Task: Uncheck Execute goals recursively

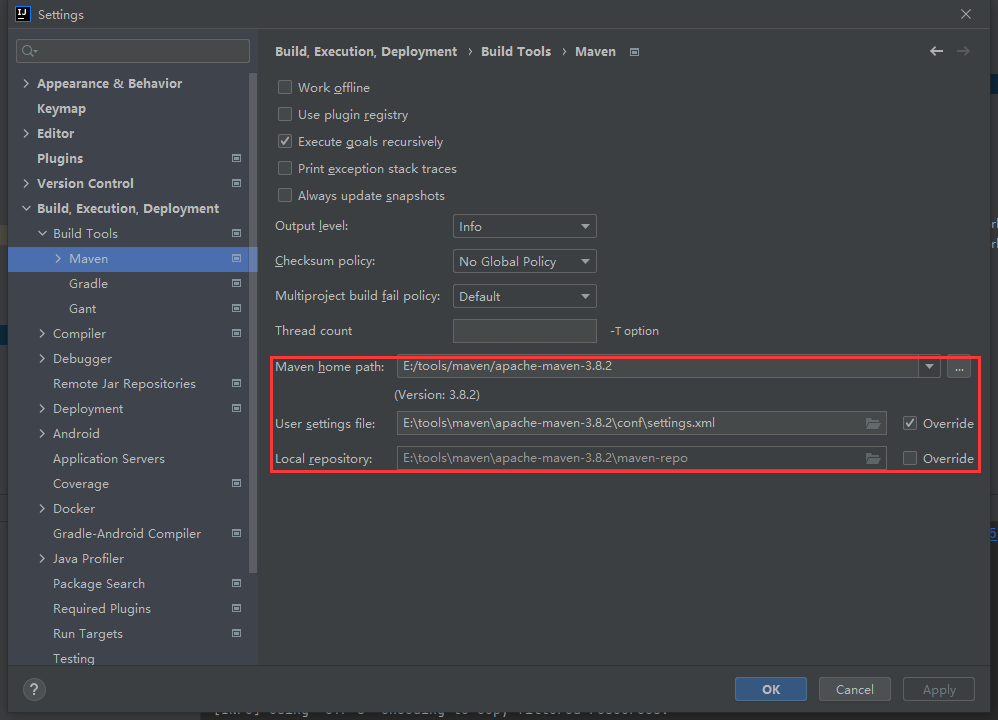Action: [285, 141]
